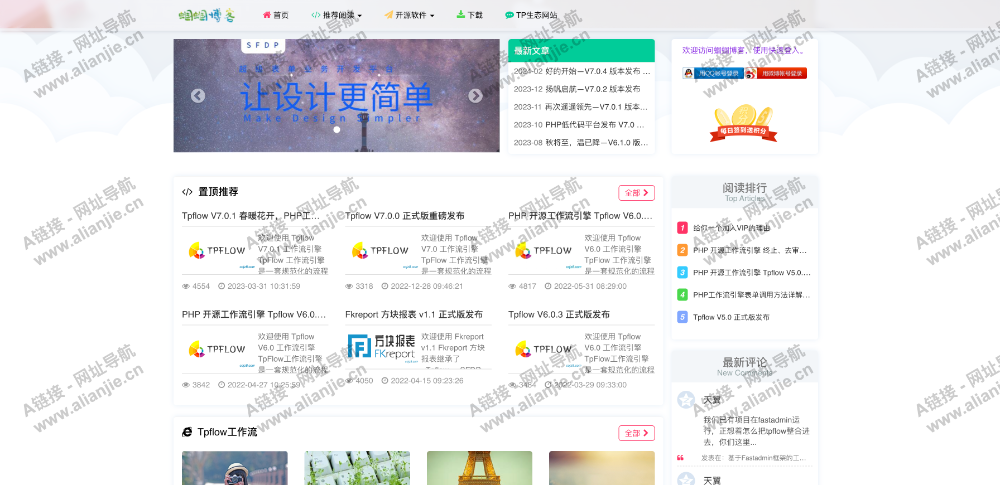Show previous slide with the carousel left arrow
Screen dimensions: 1000x485
[198, 96]
